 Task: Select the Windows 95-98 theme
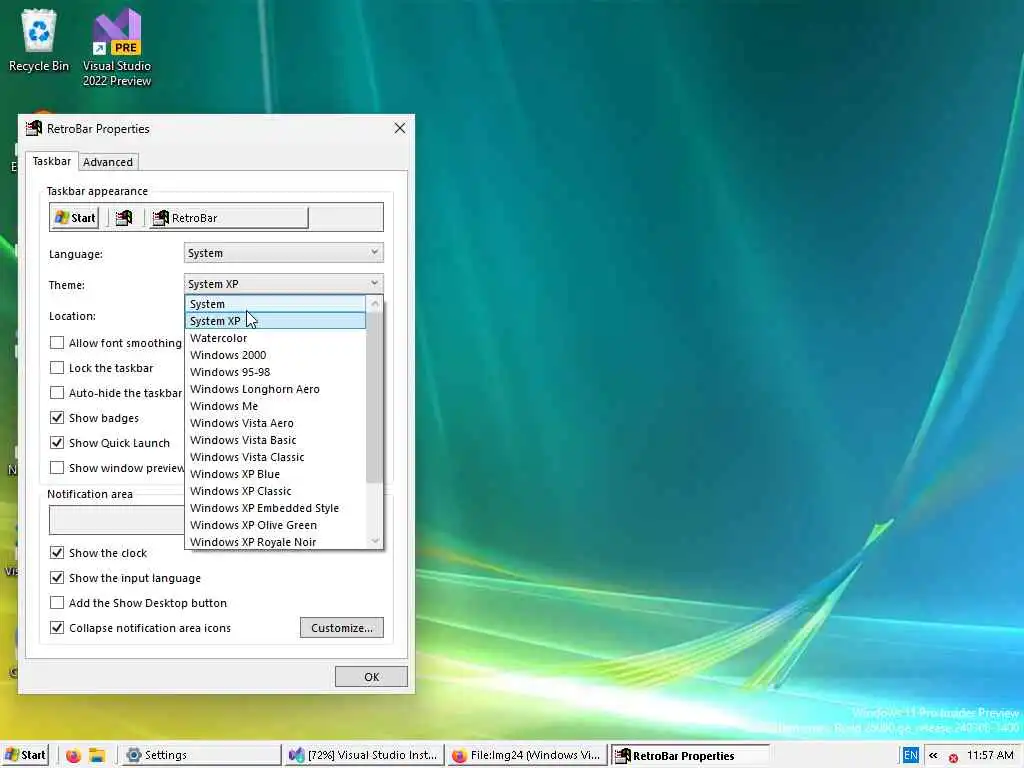[x=276, y=372]
